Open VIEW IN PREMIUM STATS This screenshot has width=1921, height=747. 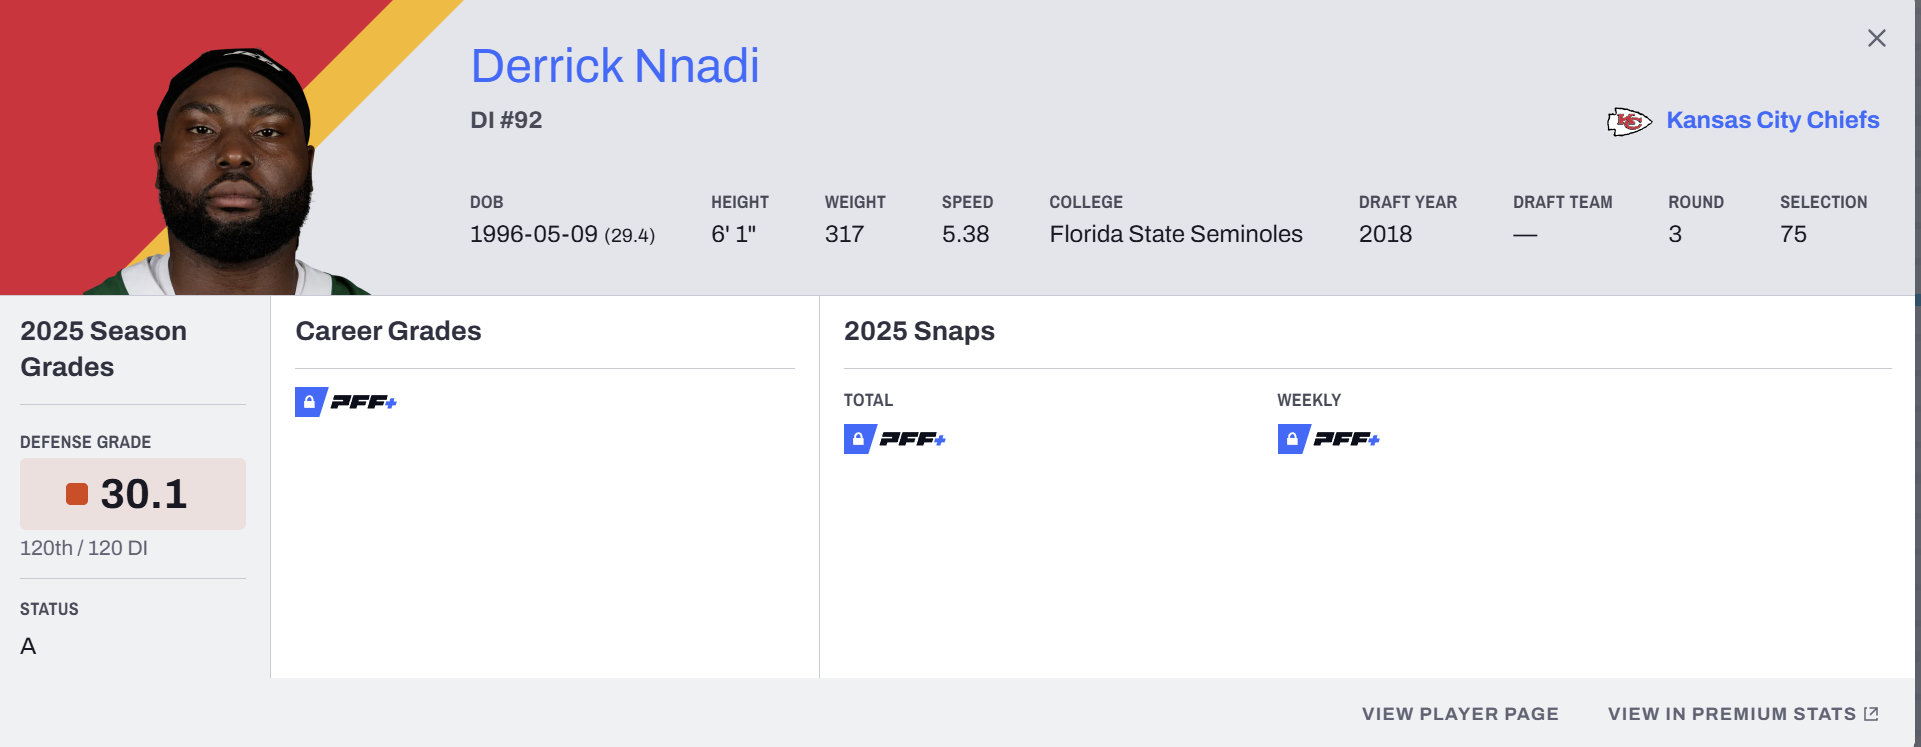coord(1731,714)
